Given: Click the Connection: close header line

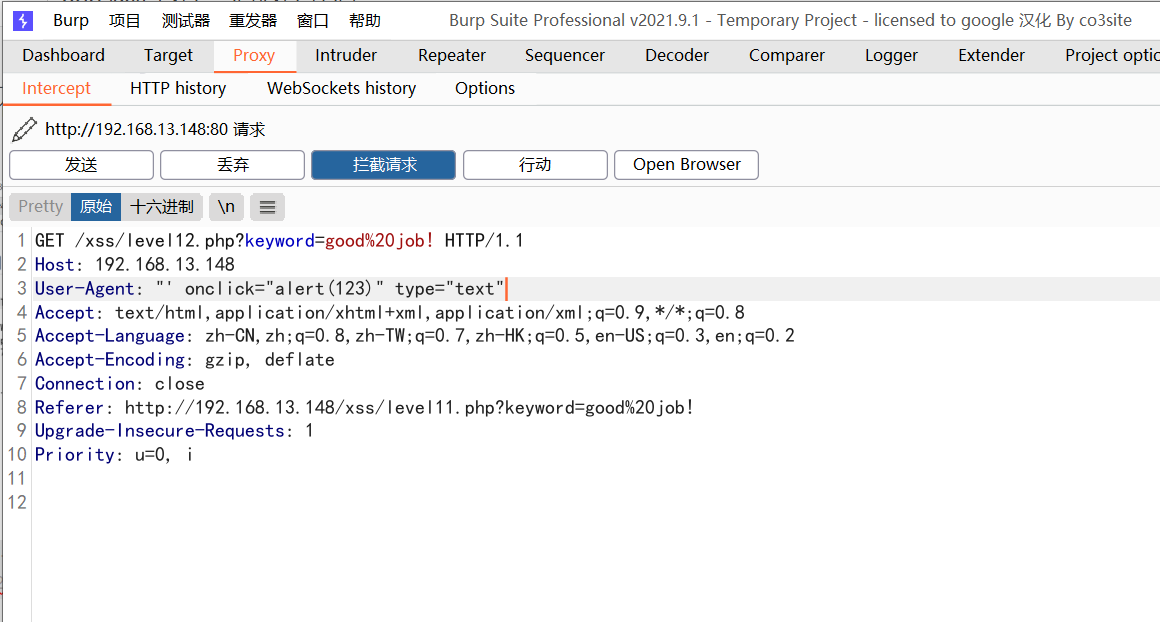Looking at the screenshot, I should click(120, 384).
